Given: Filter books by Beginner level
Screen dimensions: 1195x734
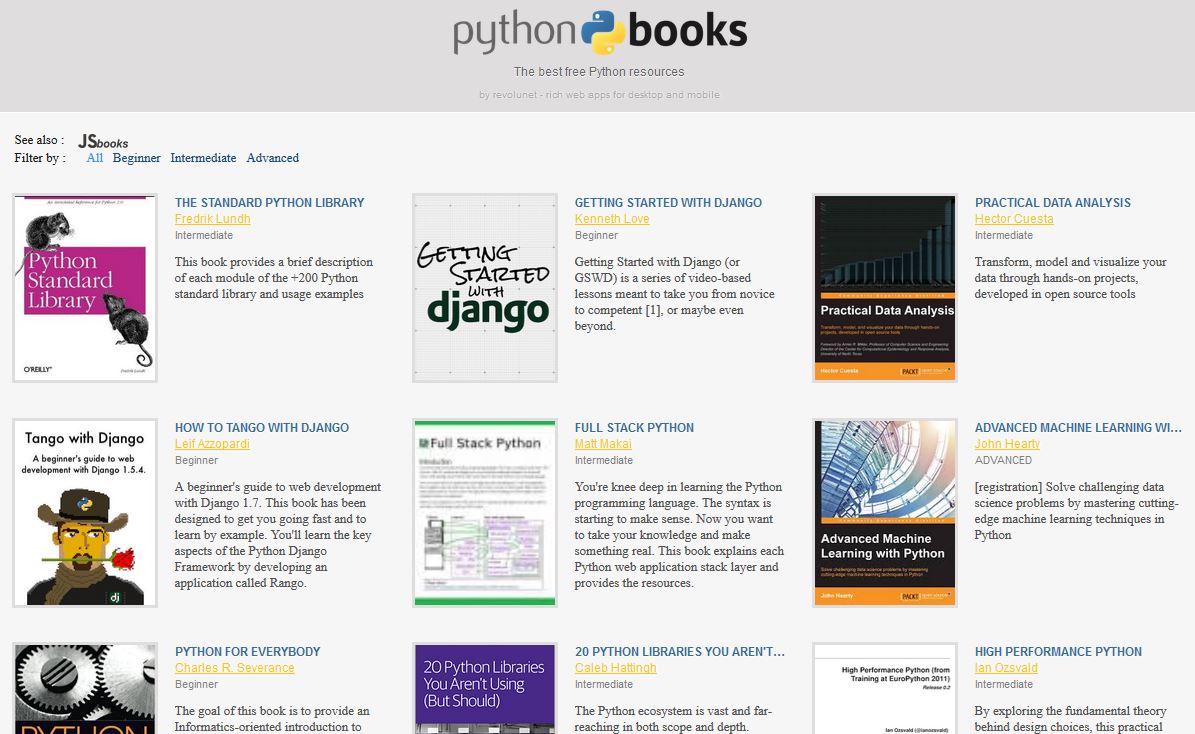Looking at the screenshot, I should (136, 158).
